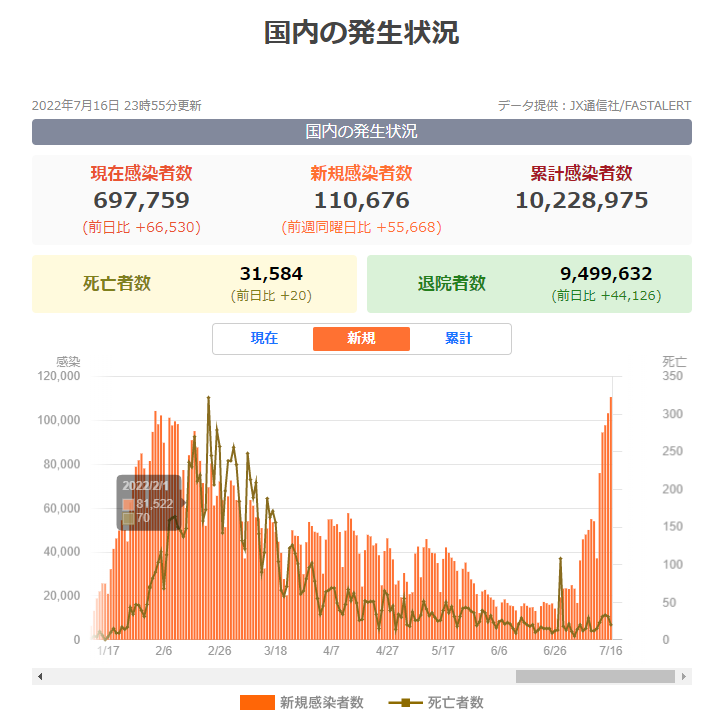719x717 pixels.
Task: Click the scrollbar right arrow
Action: (x=684, y=677)
